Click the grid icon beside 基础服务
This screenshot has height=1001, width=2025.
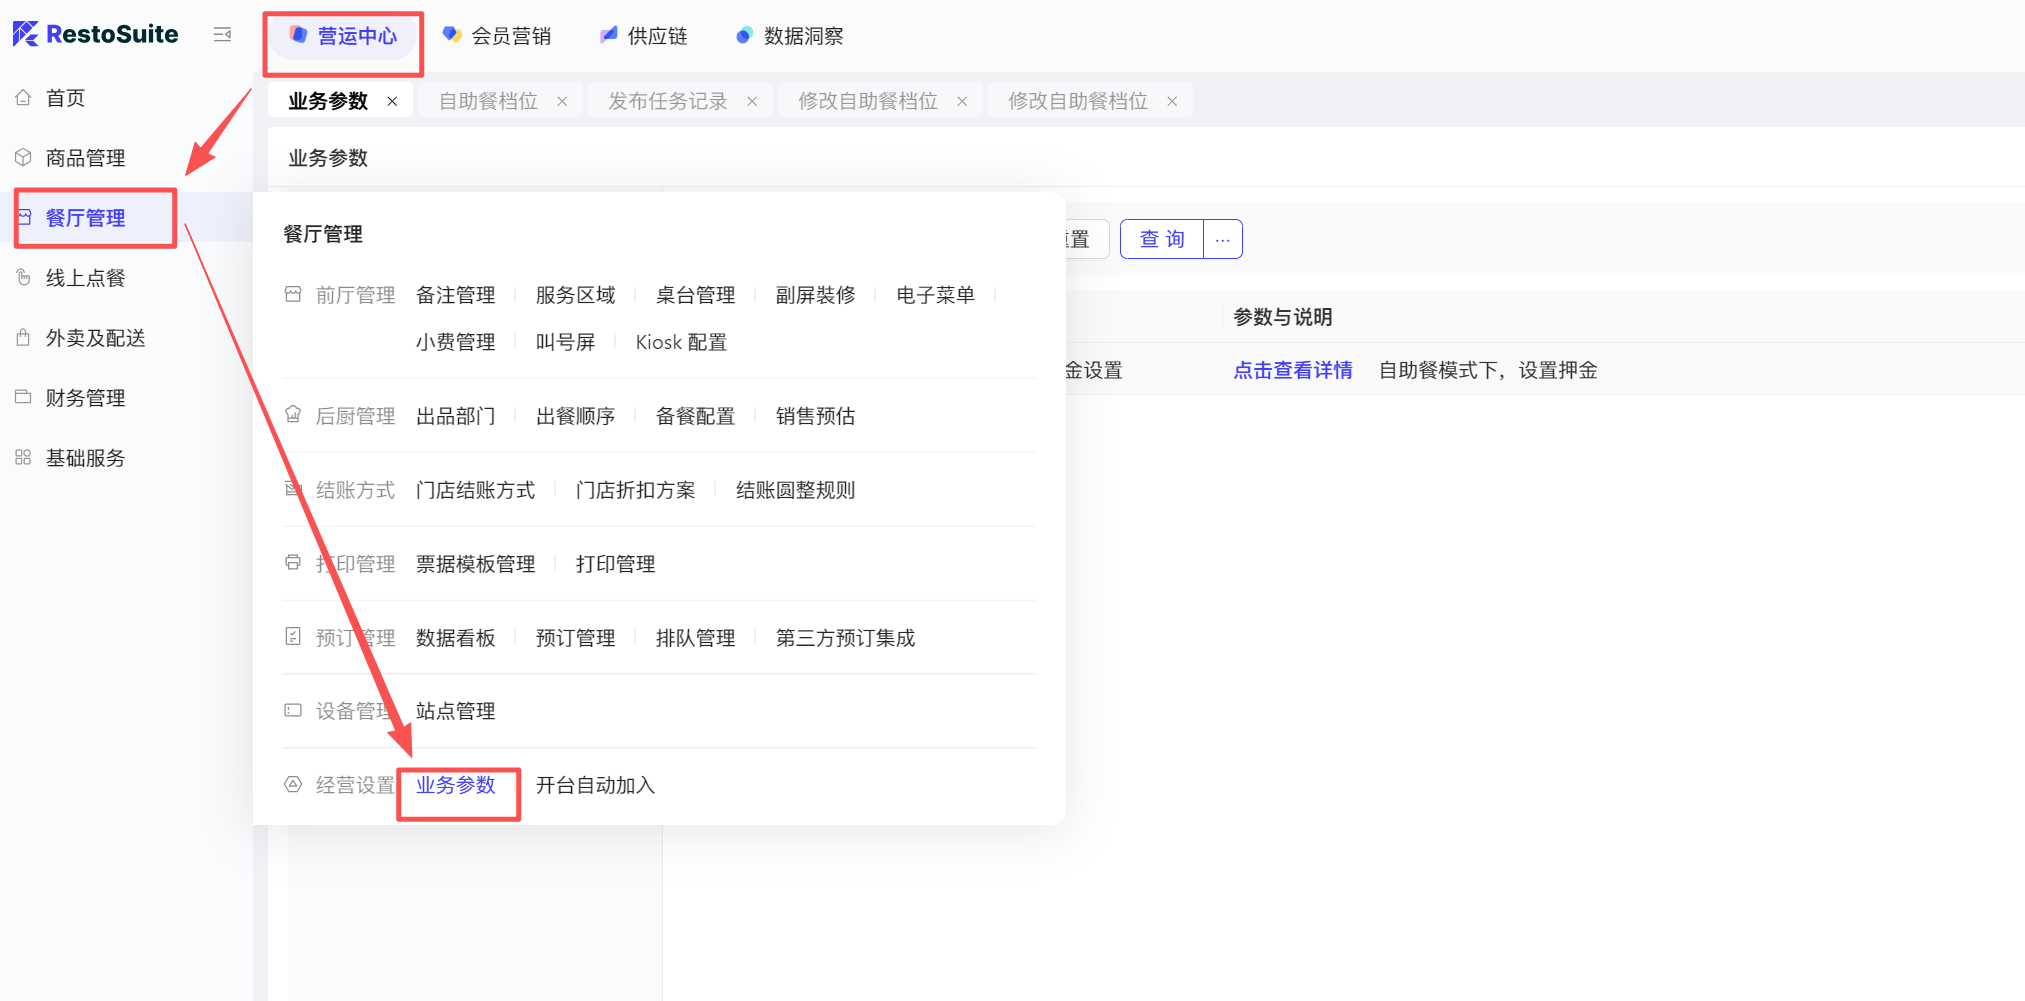click(x=24, y=458)
